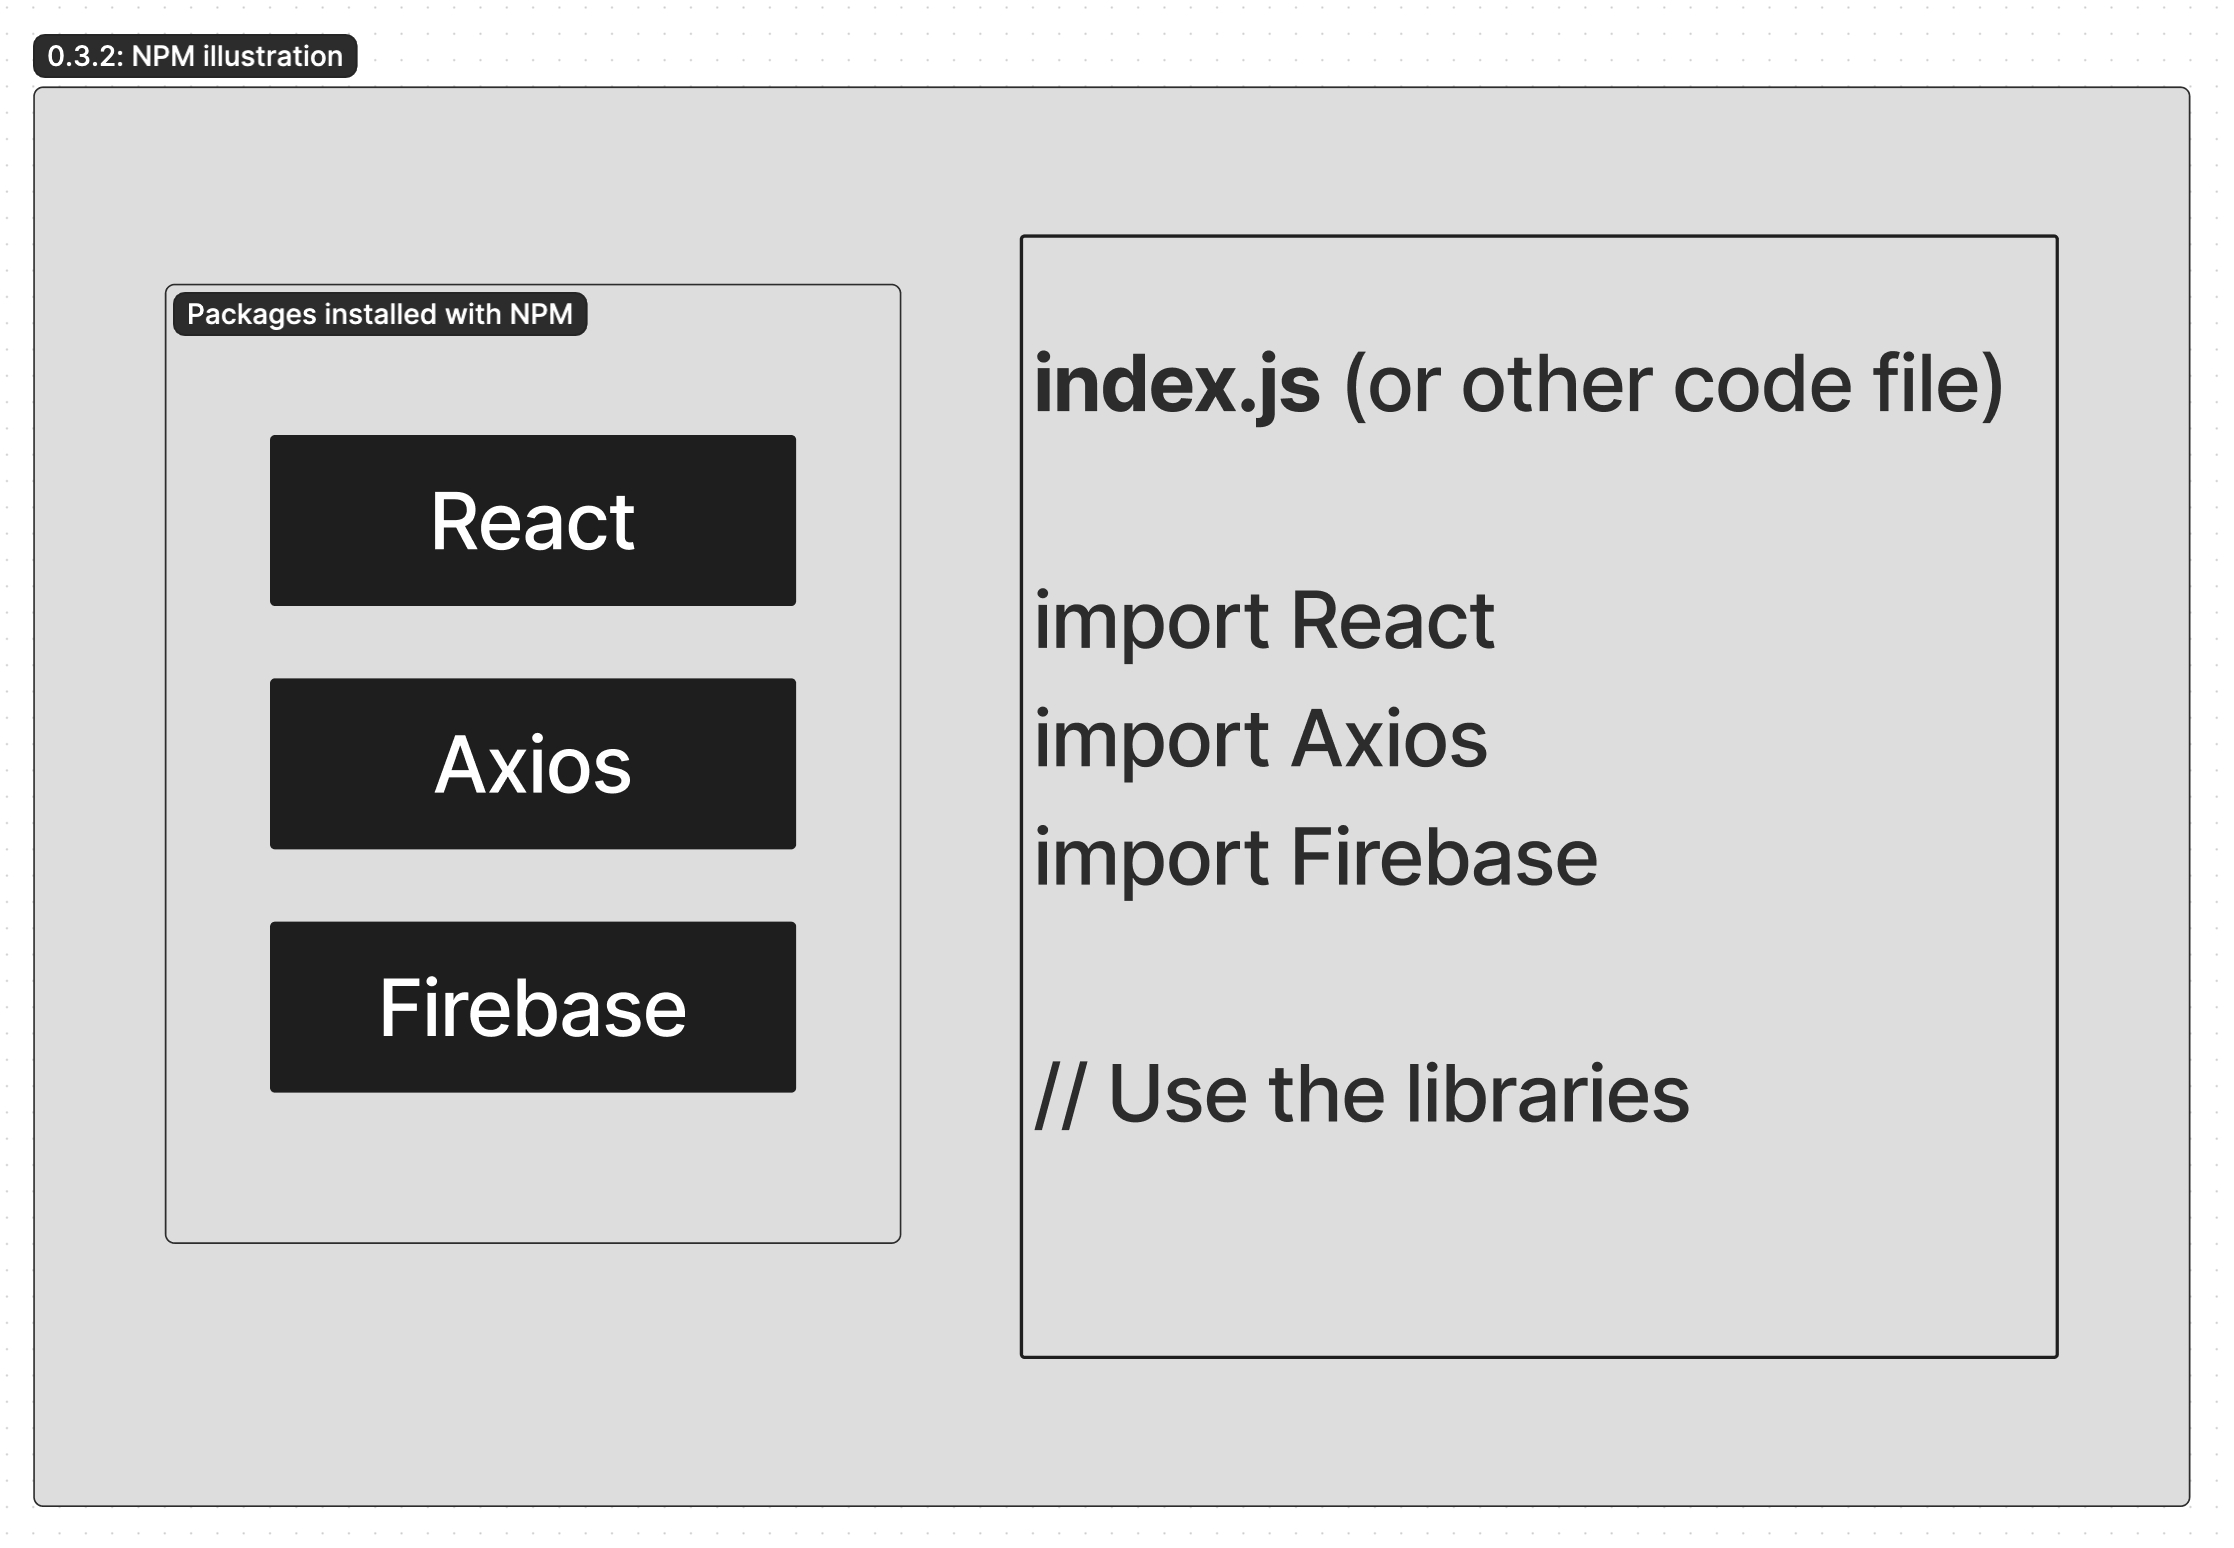
Task: Click the '// Use the libraries' comment
Action: [1361, 1094]
